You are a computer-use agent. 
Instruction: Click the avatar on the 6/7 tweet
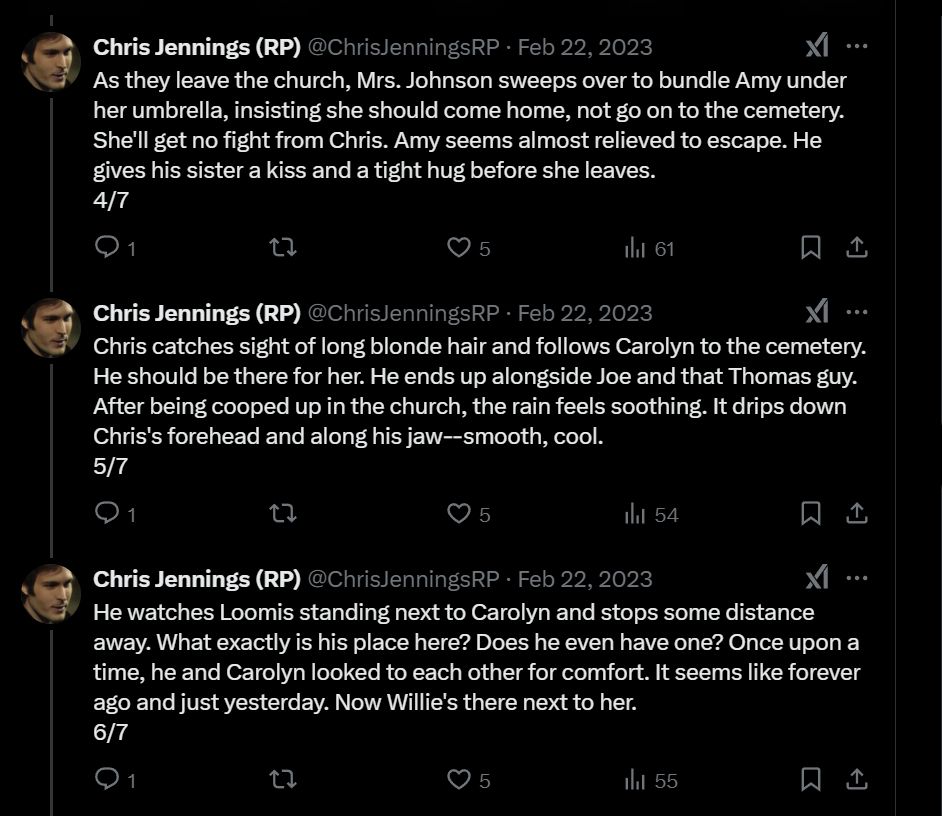51,594
